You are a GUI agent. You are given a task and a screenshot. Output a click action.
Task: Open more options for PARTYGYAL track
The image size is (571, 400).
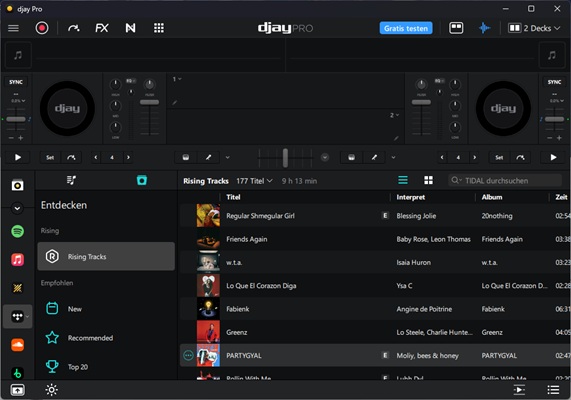(188, 355)
